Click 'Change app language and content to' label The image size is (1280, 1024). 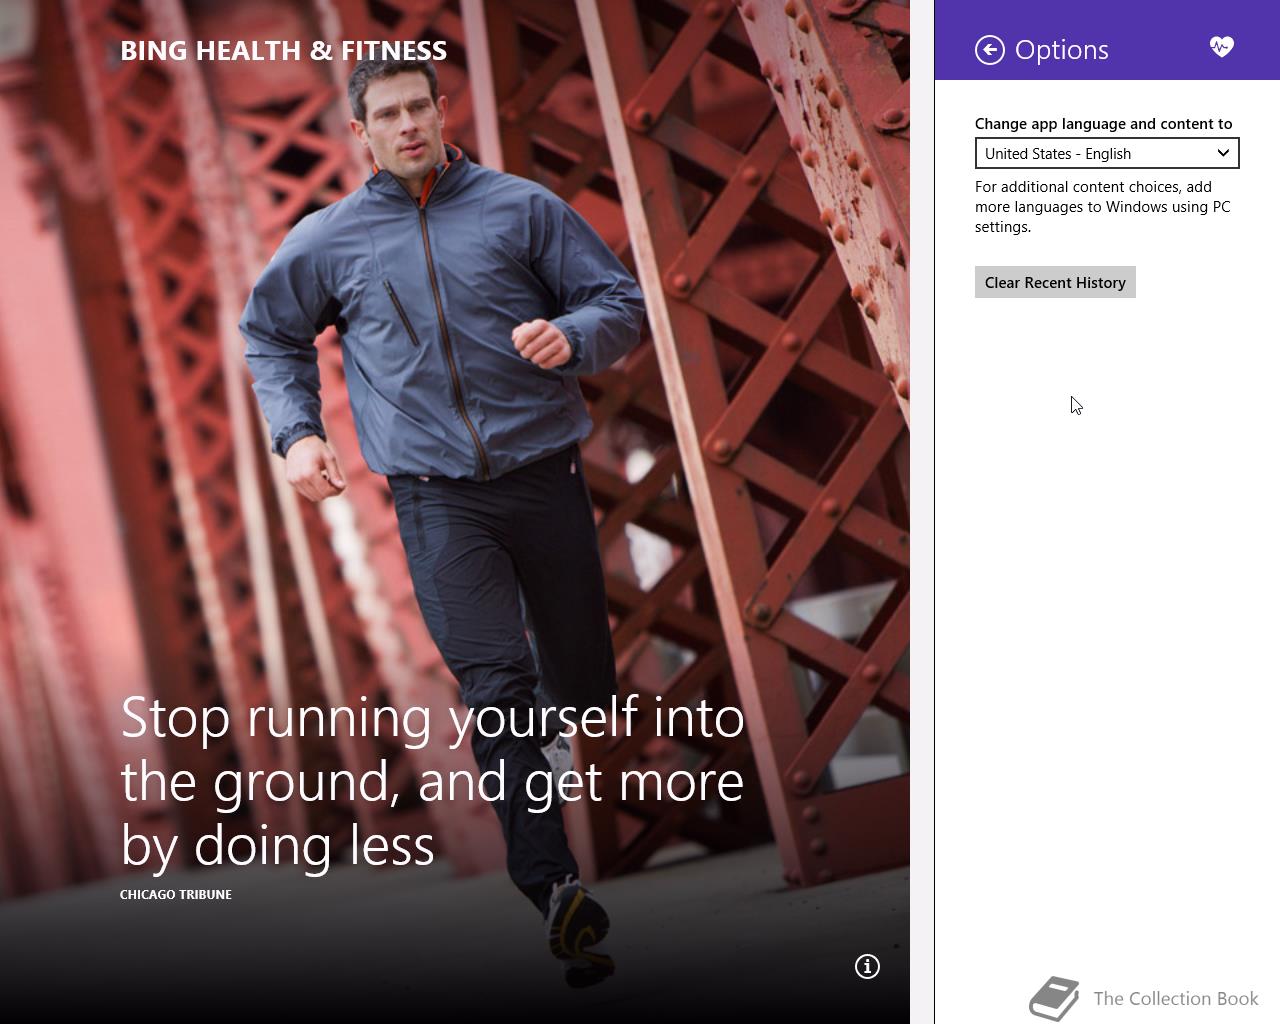tap(1103, 124)
